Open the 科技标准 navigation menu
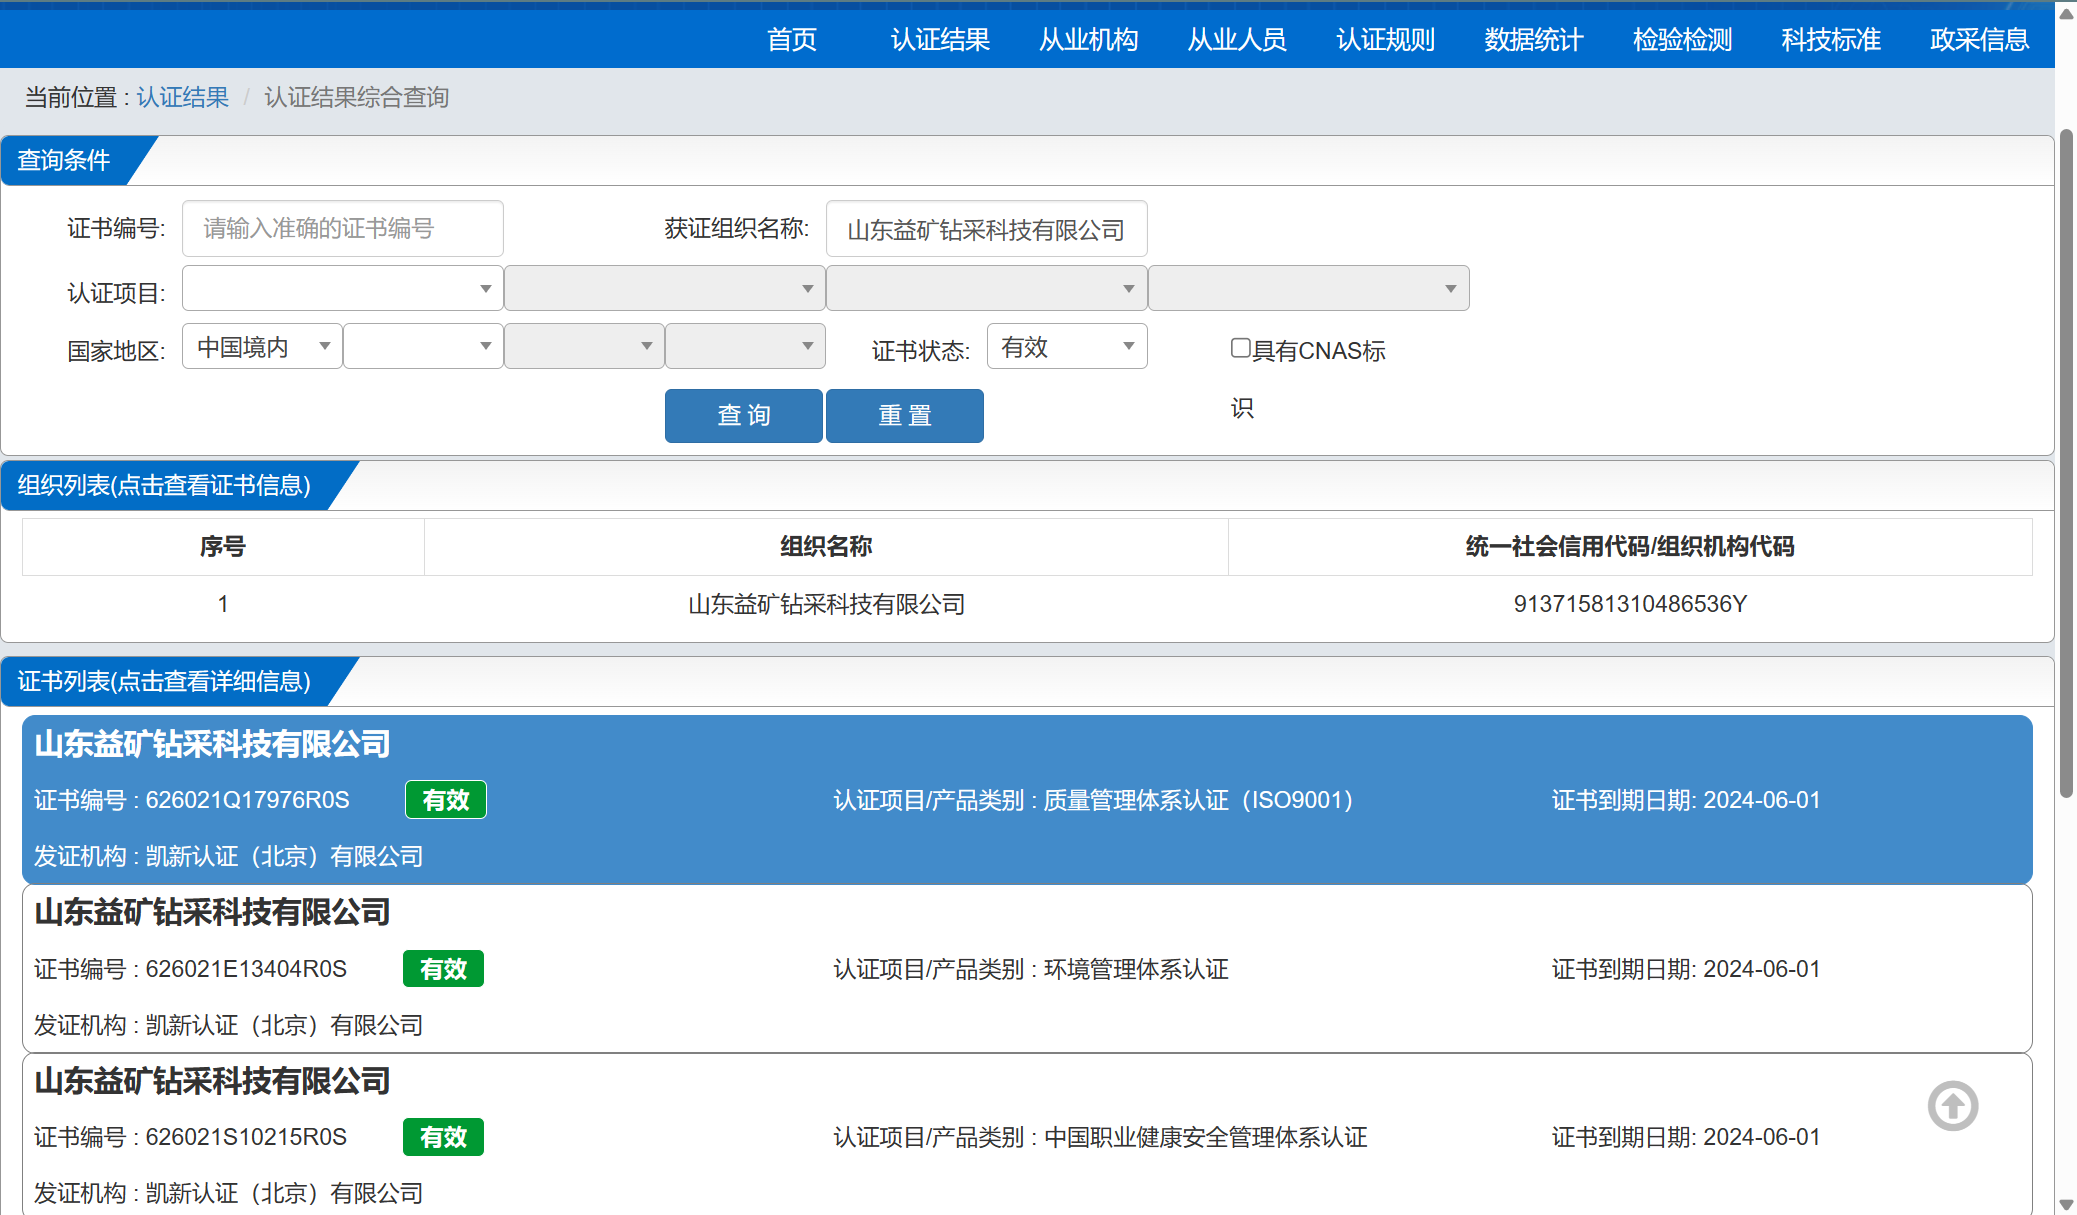 [1831, 40]
